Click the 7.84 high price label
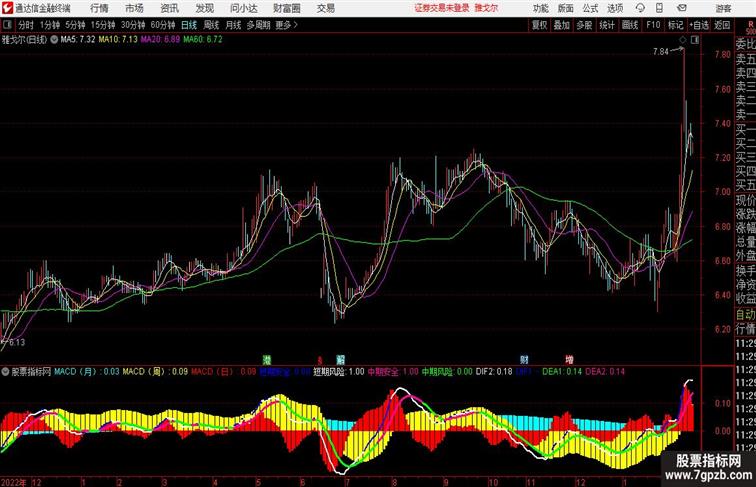Screen dimensions: 756x487 (661, 52)
